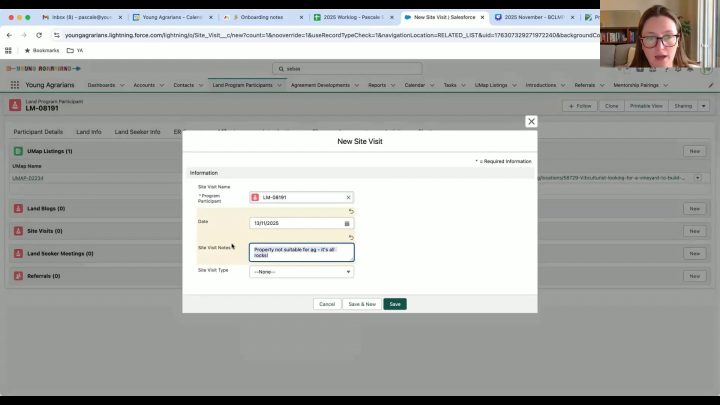
Task: Open the calendar date picker icon
Action: coord(347,224)
